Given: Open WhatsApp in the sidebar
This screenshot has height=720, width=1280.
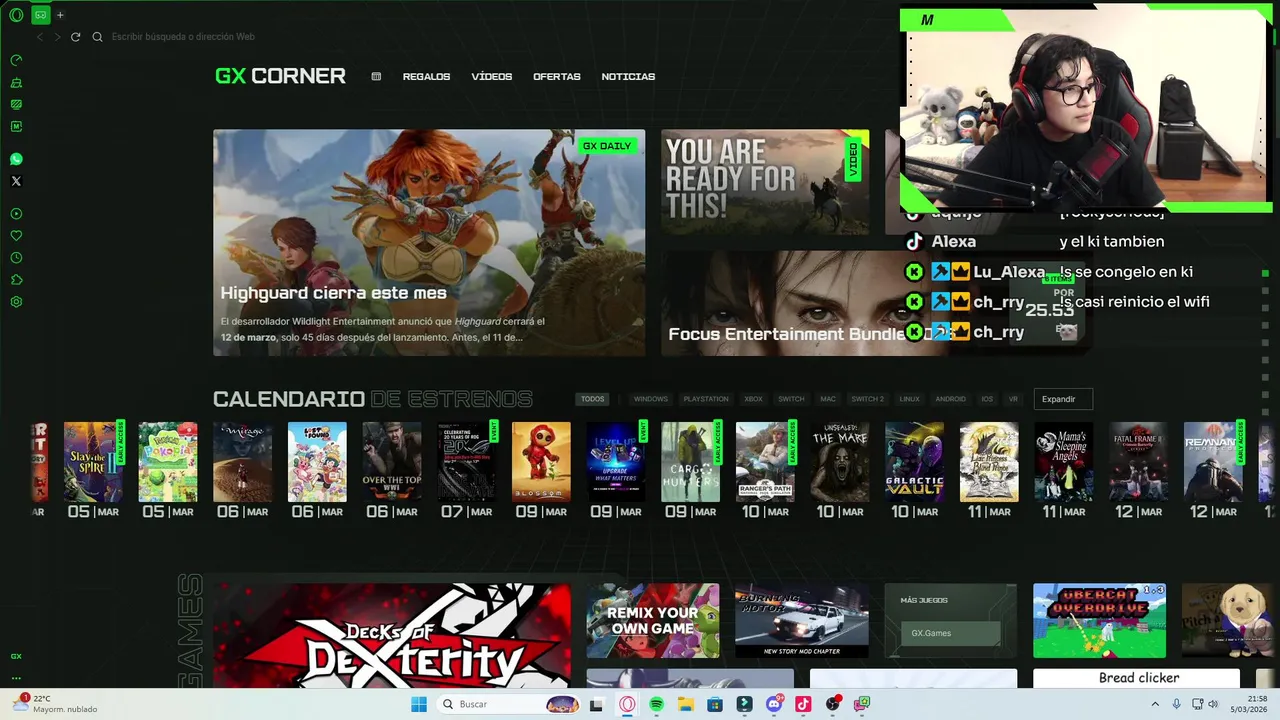Looking at the screenshot, I should click(x=16, y=159).
